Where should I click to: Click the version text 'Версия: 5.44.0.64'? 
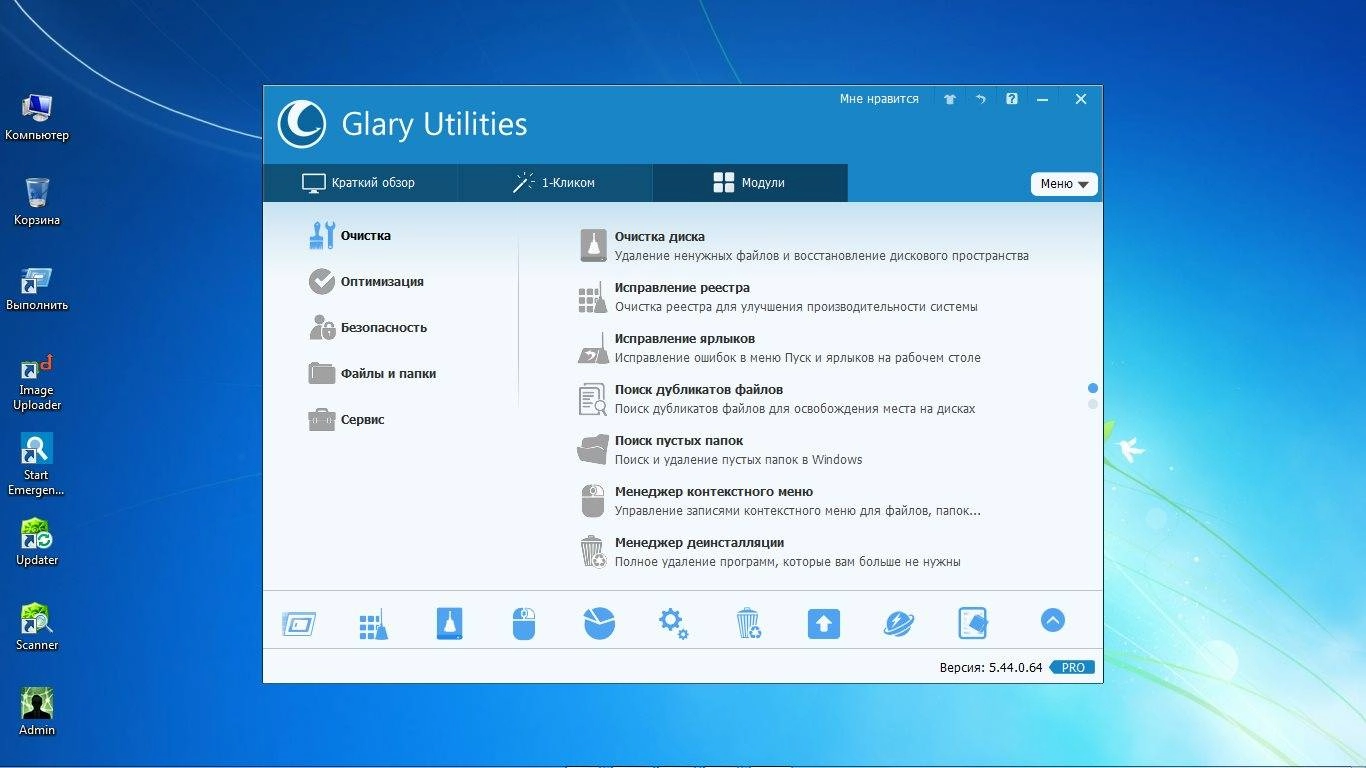[991, 667]
